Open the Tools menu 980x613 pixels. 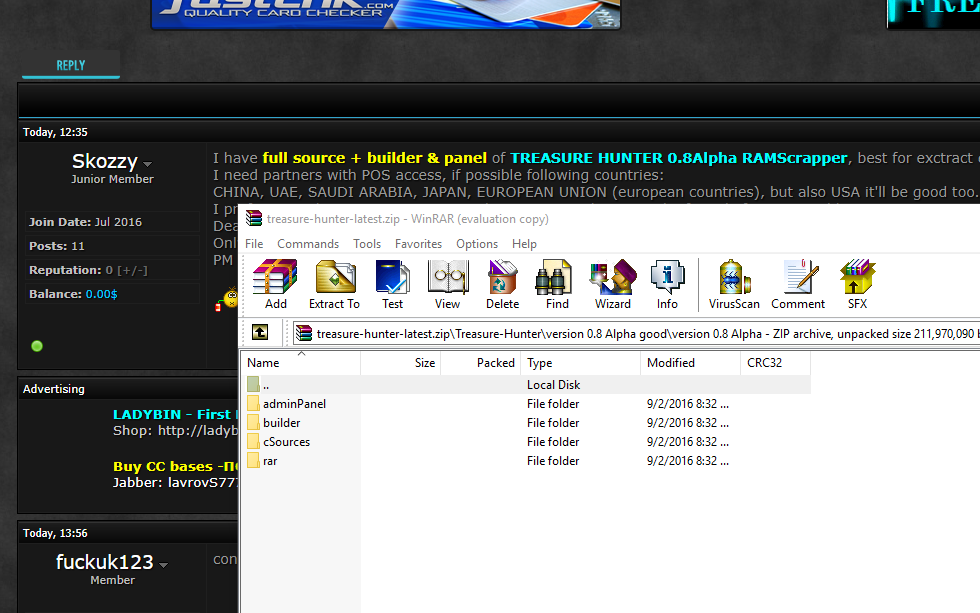click(367, 244)
